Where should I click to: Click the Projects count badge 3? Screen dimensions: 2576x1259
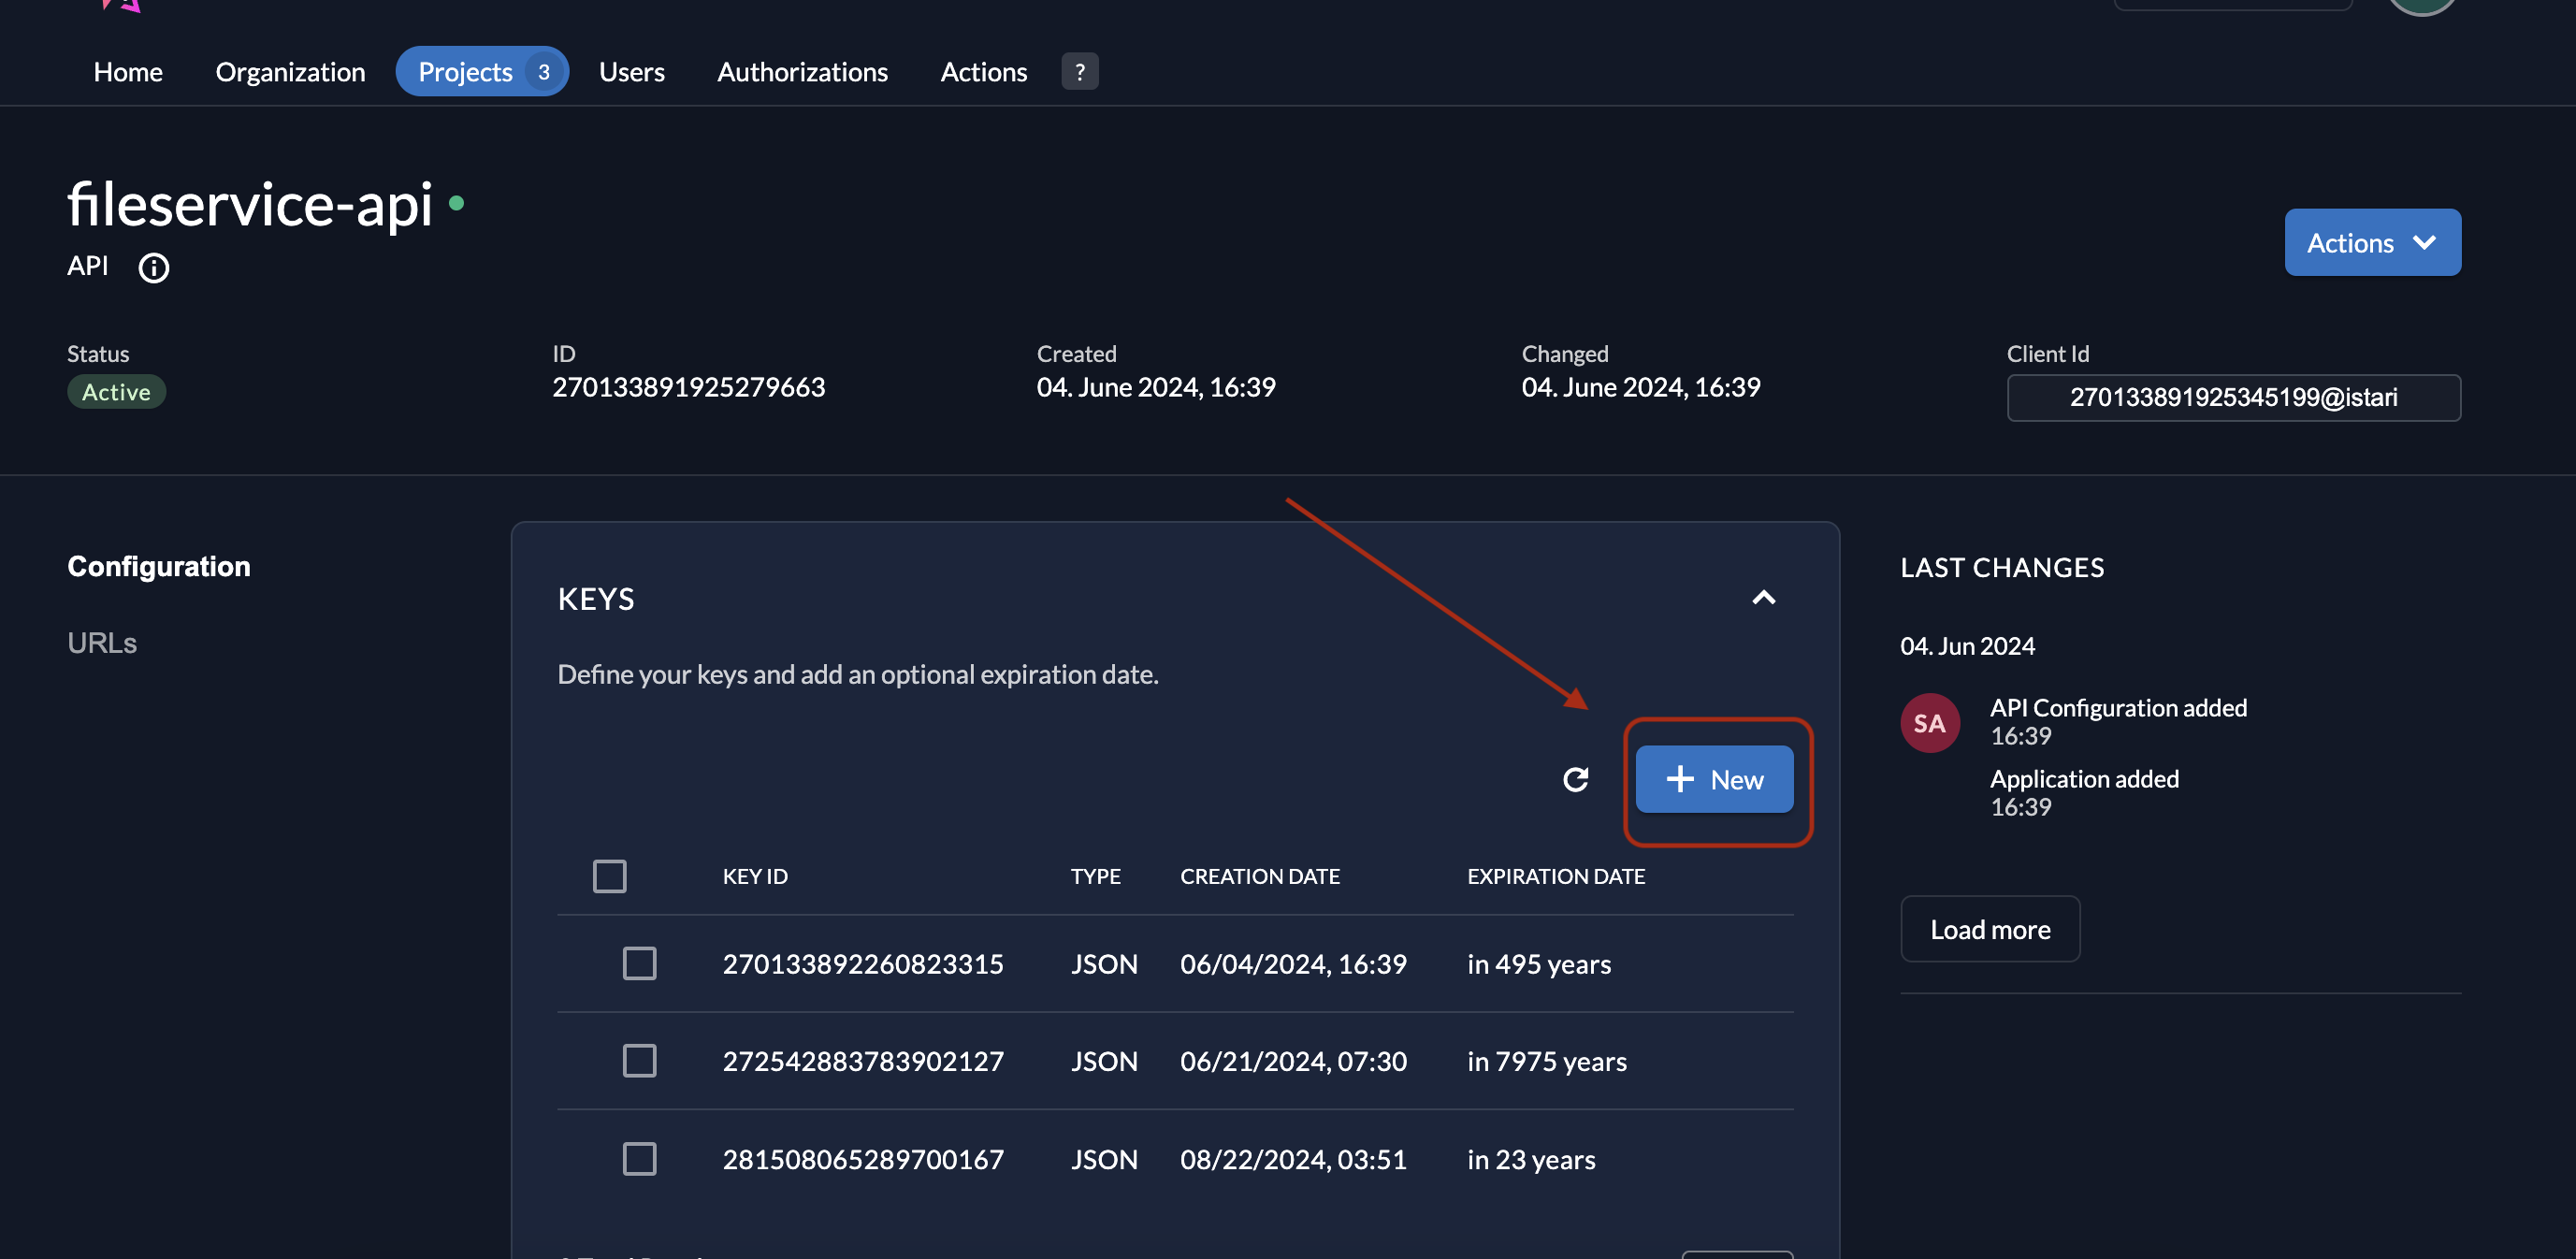coord(543,72)
